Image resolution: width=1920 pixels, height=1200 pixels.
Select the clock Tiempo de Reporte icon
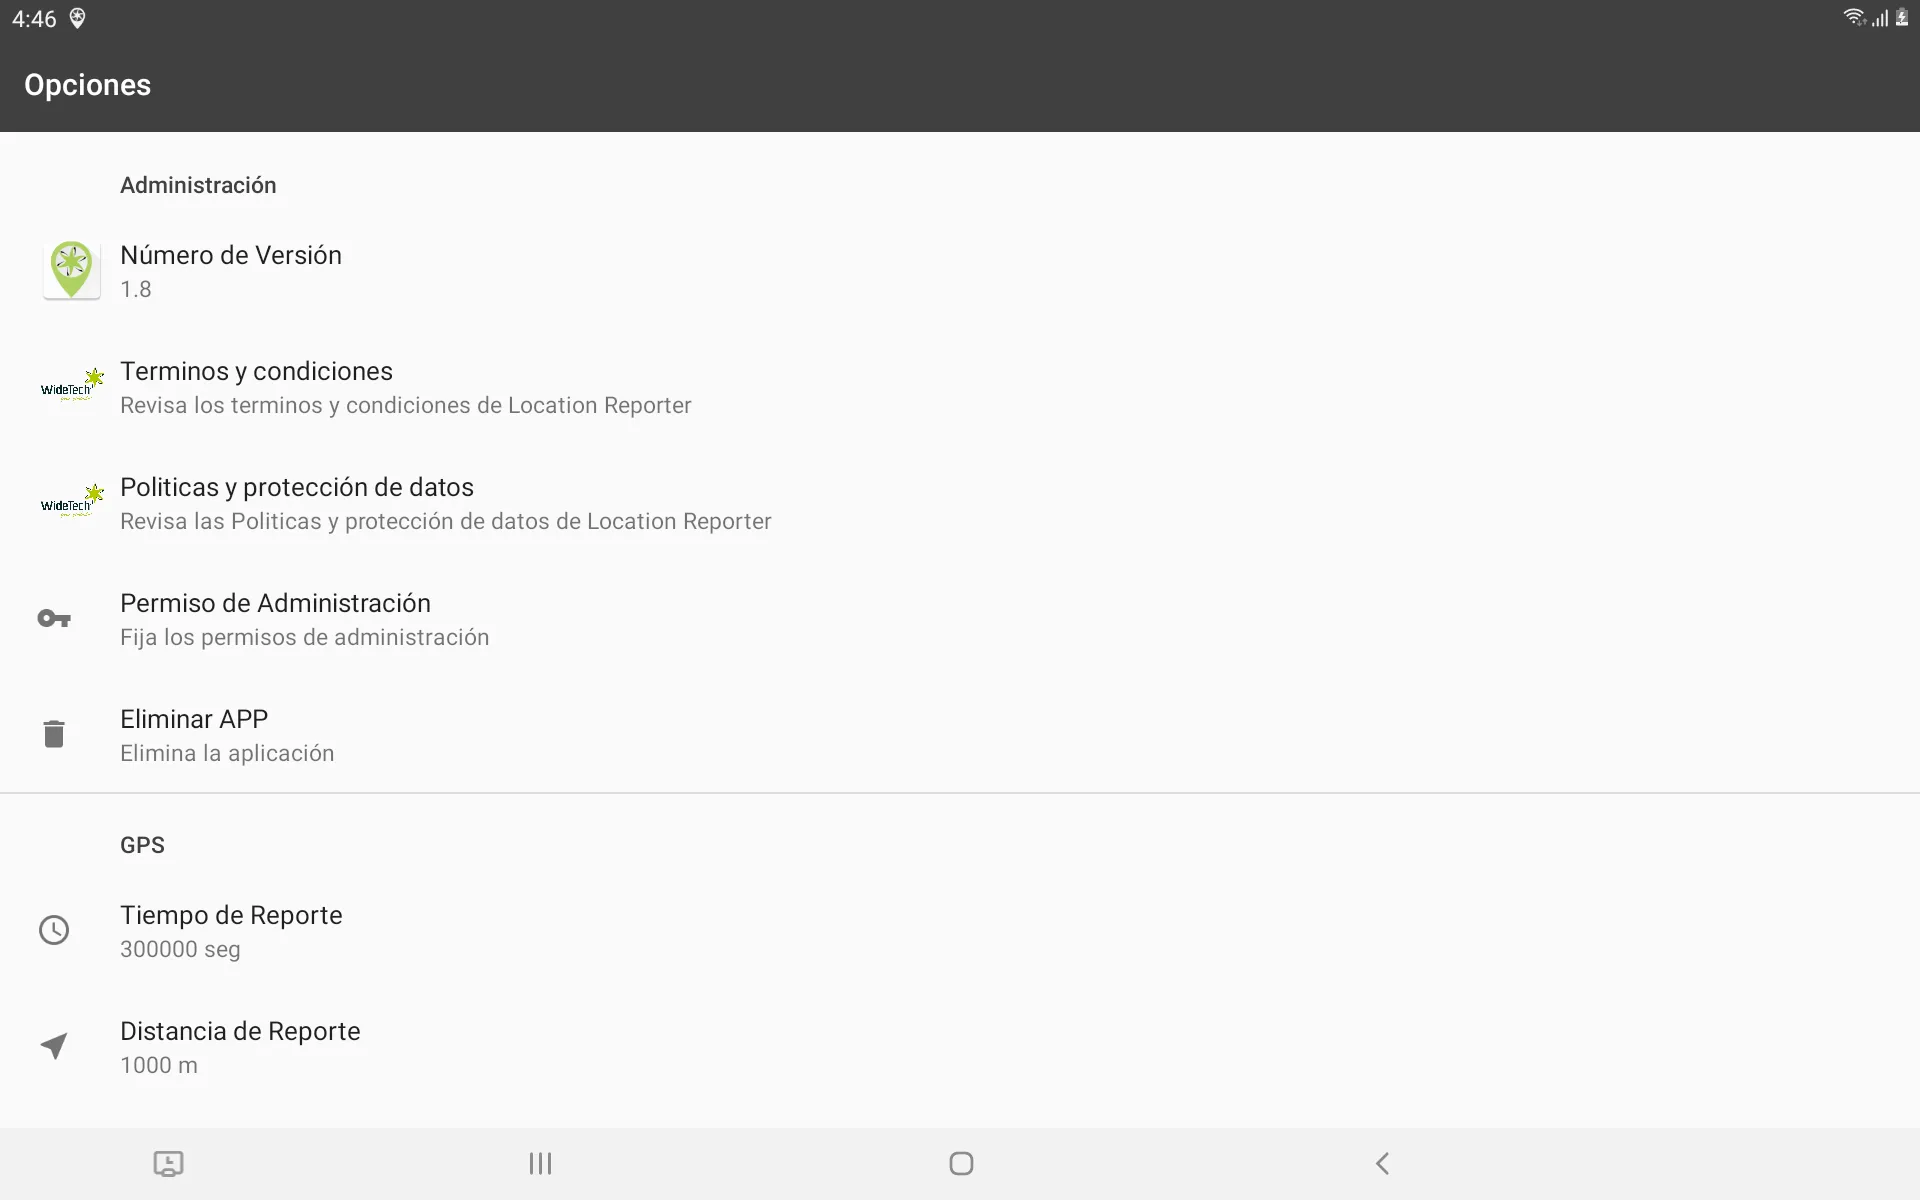coord(54,929)
